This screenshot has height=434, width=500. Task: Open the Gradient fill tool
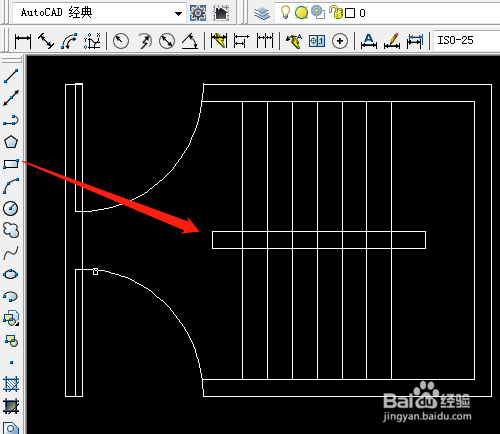[x=11, y=406]
